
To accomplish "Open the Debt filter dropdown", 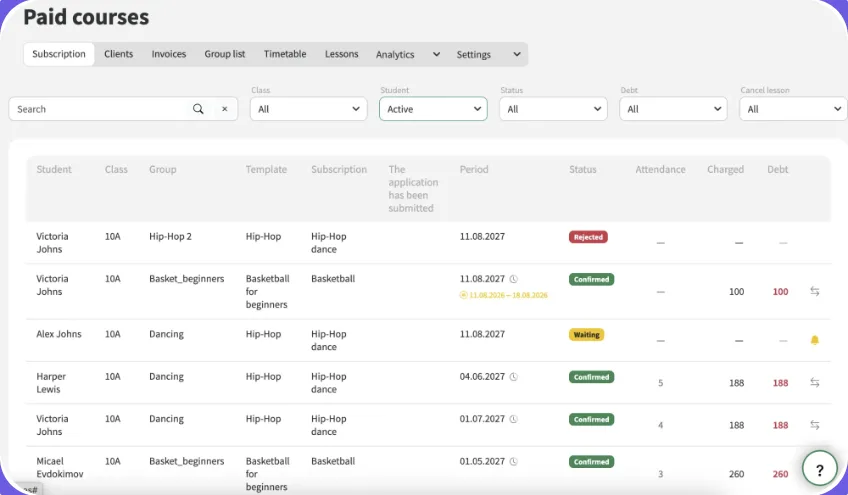I will [673, 109].
